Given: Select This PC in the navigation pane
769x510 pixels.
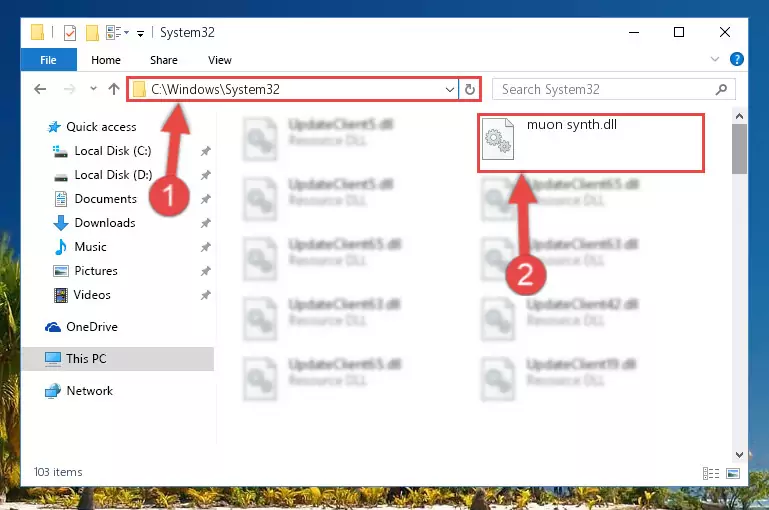Looking at the screenshot, I should click(118, 359).
